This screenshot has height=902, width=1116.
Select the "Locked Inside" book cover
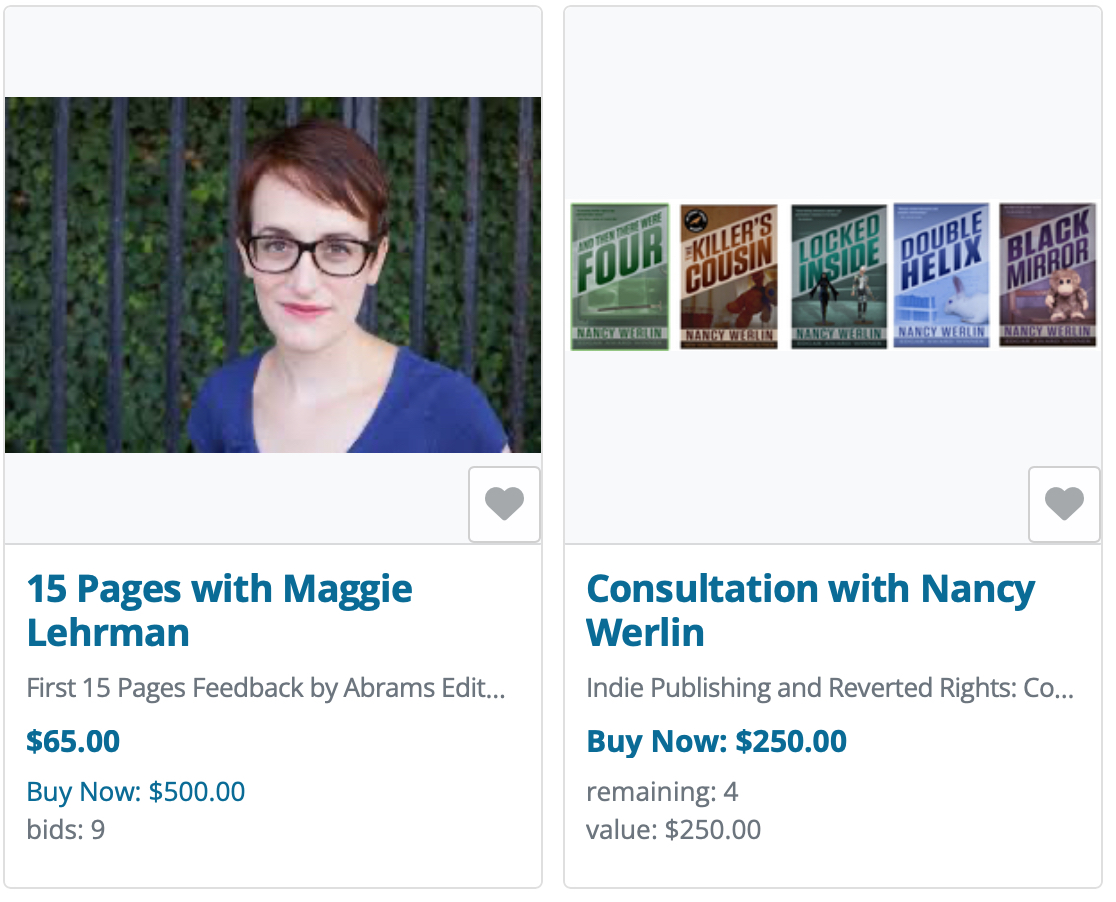pyautogui.click(x=838, y=277)
